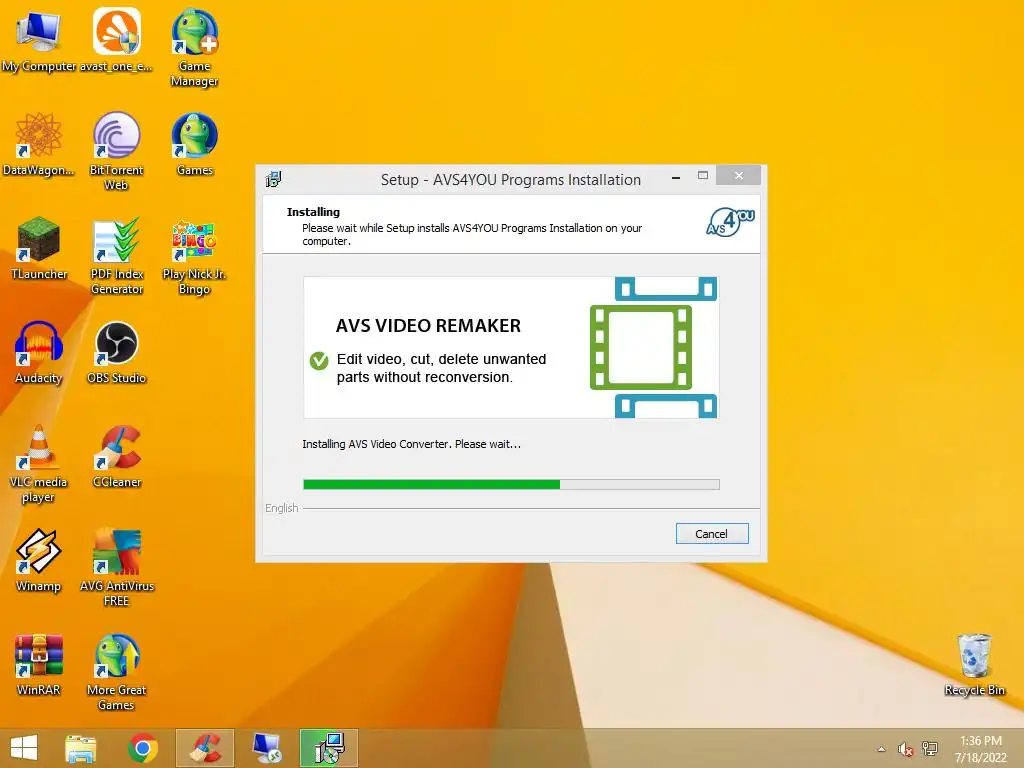
Task: Open CCleaner desktop shortcut
Action: [116, 456]
